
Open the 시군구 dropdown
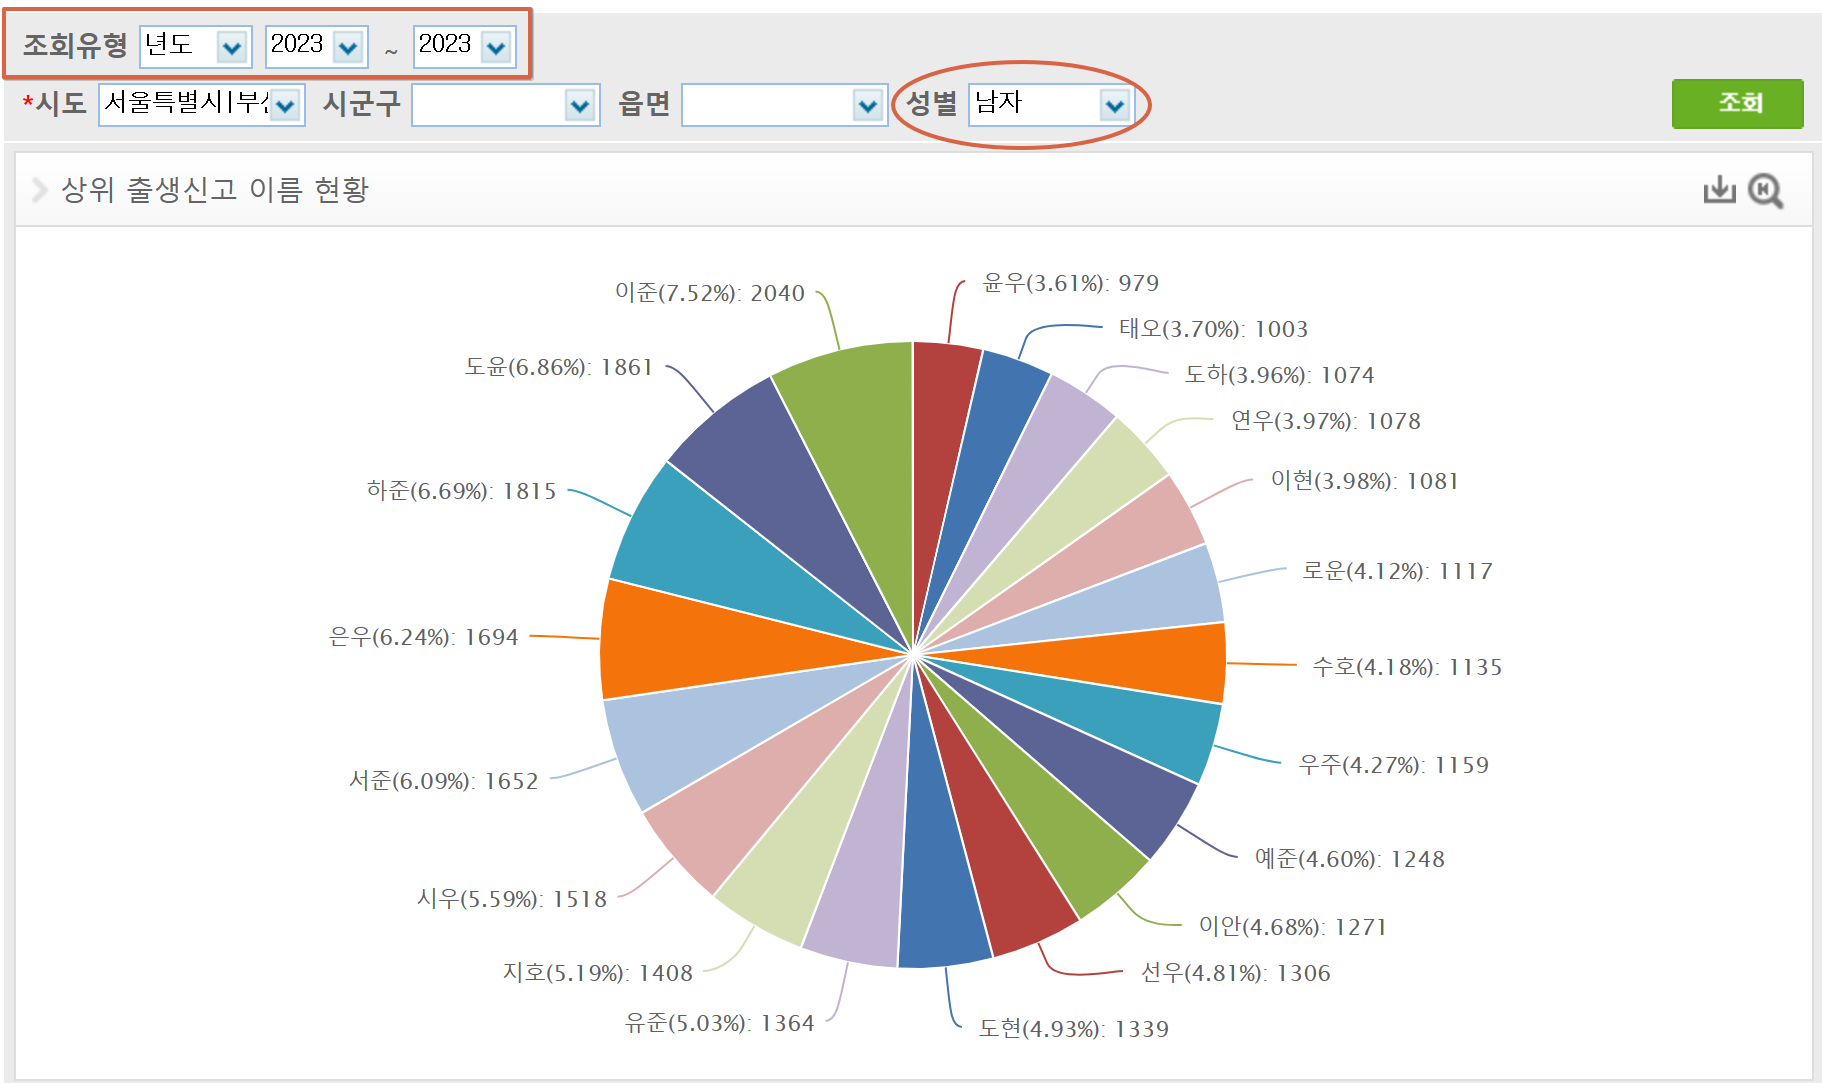point(506,104)
